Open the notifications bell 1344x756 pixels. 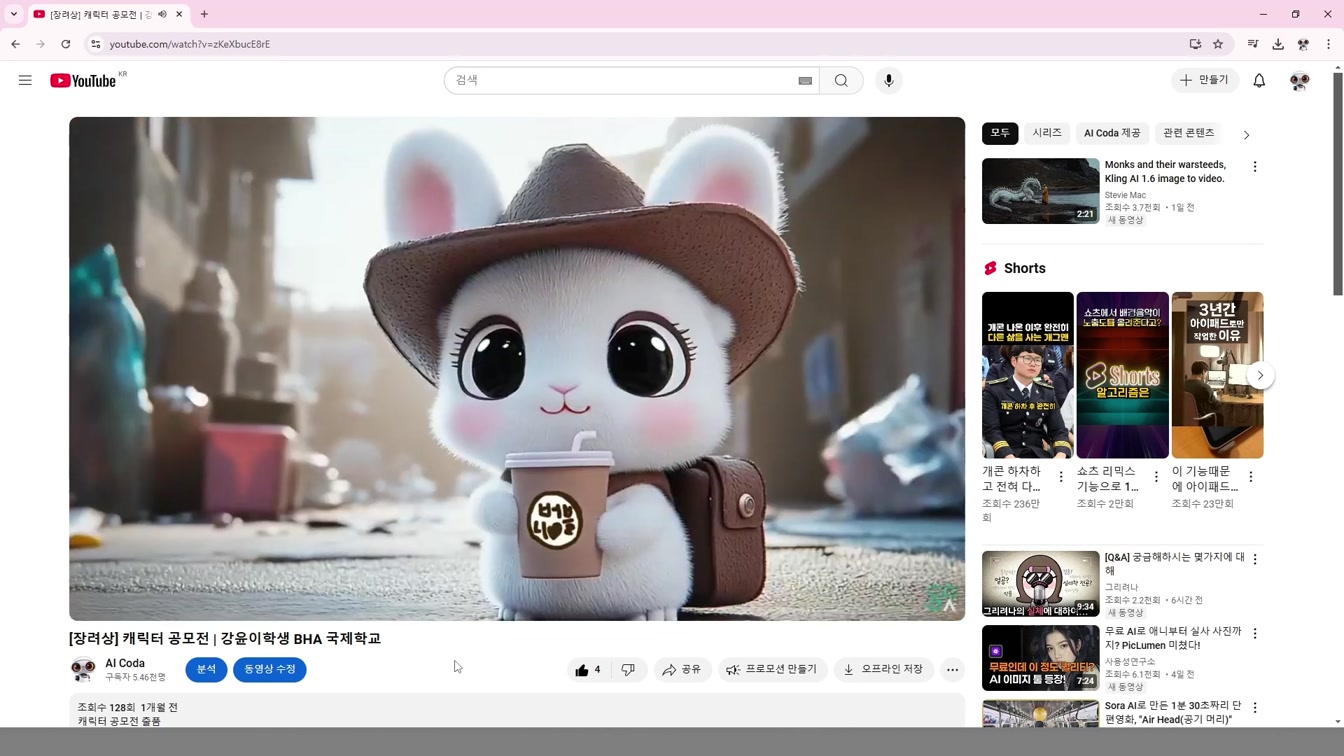point(1259,80)
